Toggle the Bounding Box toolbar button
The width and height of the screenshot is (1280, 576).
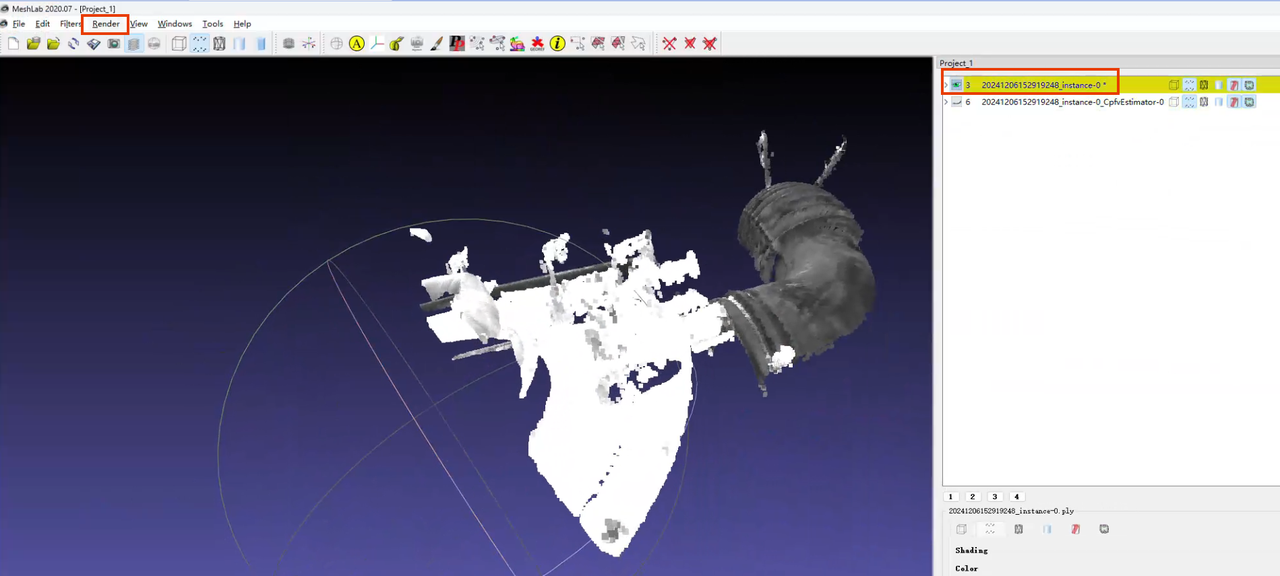click(x=178, y=43)
